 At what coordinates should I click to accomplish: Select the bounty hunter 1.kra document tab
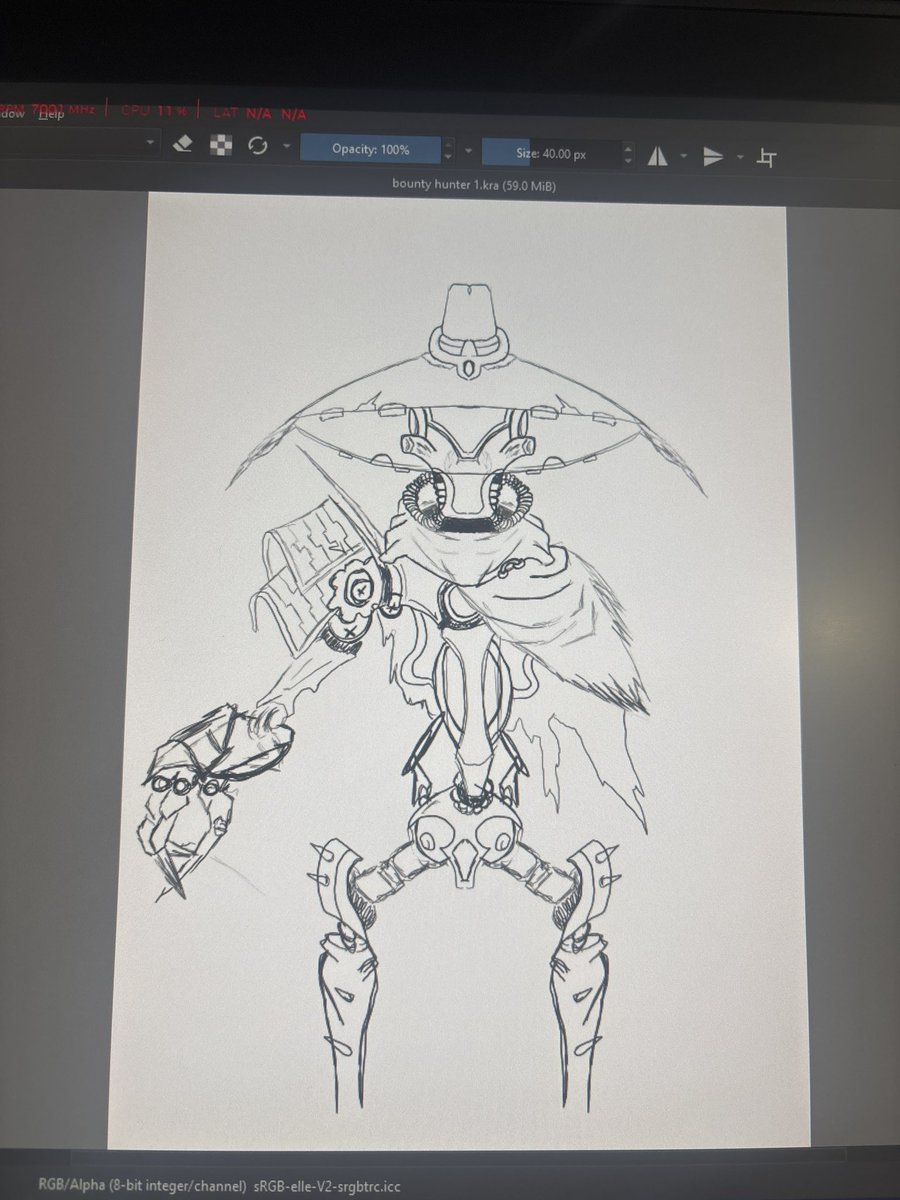tap(474, 185)
